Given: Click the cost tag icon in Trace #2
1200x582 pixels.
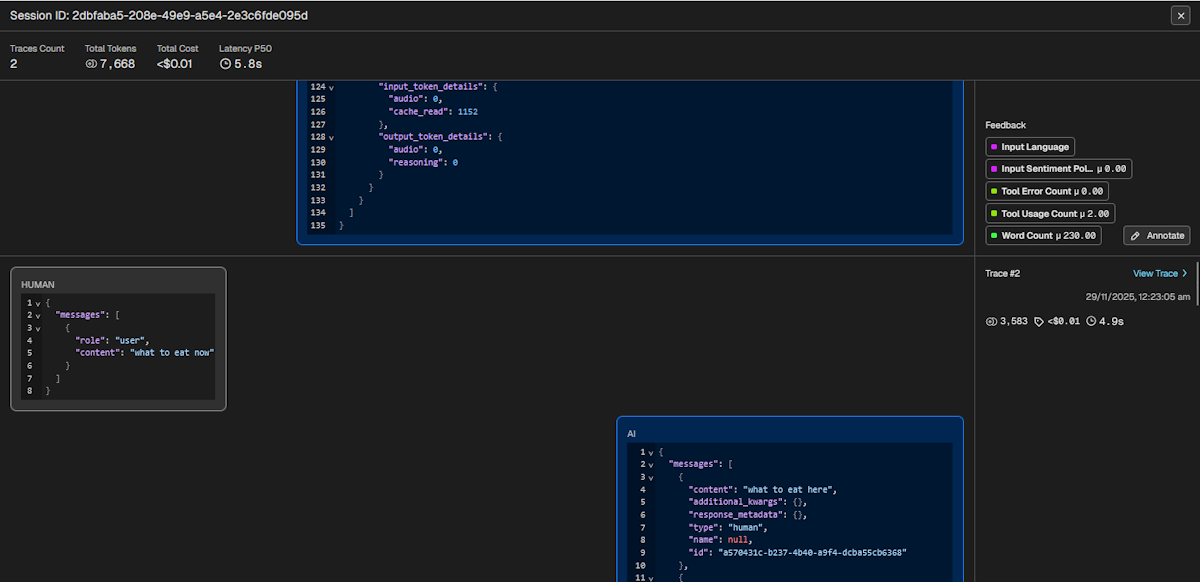Looking at the screenshot, I should point(1039,321).
